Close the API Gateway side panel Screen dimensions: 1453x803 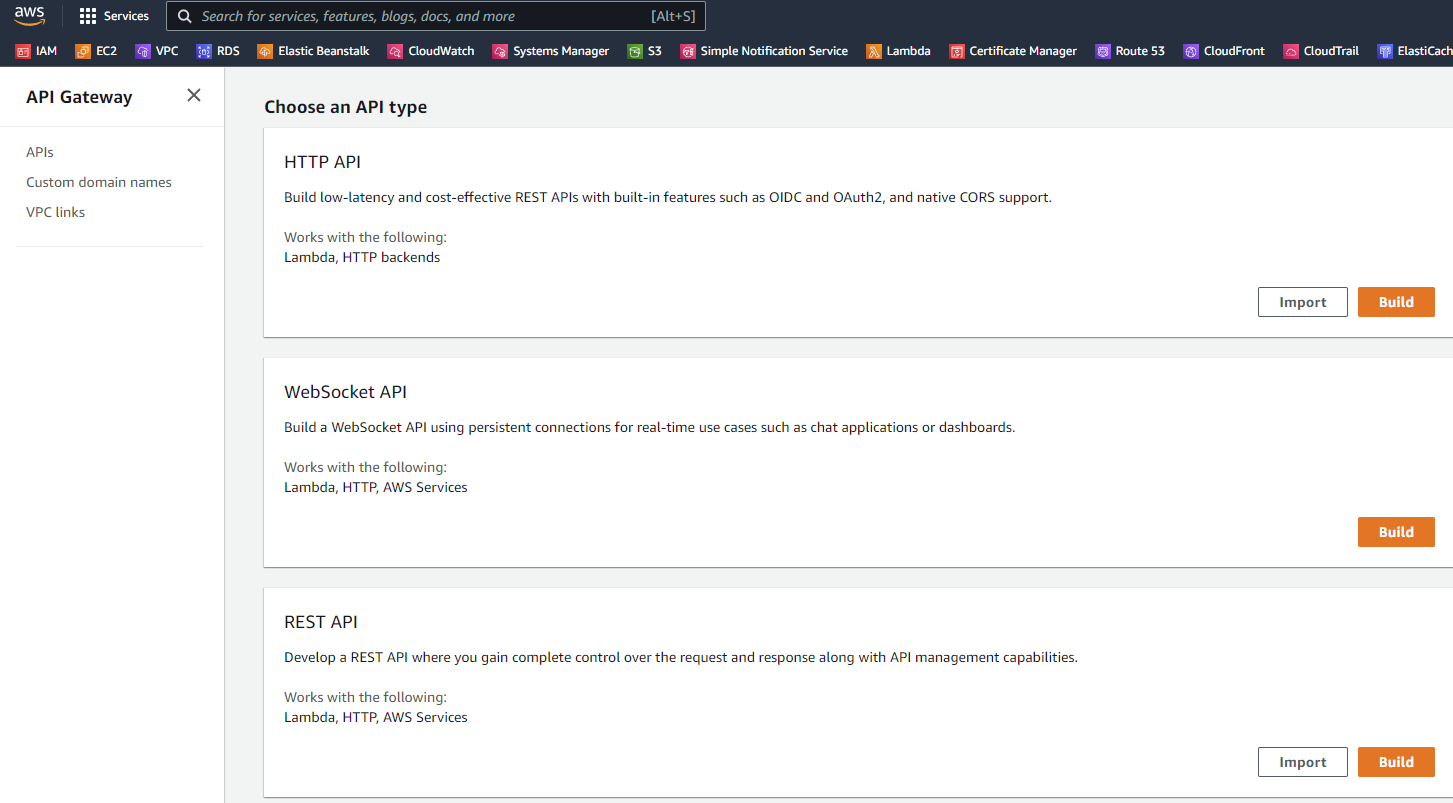(194, 95)
